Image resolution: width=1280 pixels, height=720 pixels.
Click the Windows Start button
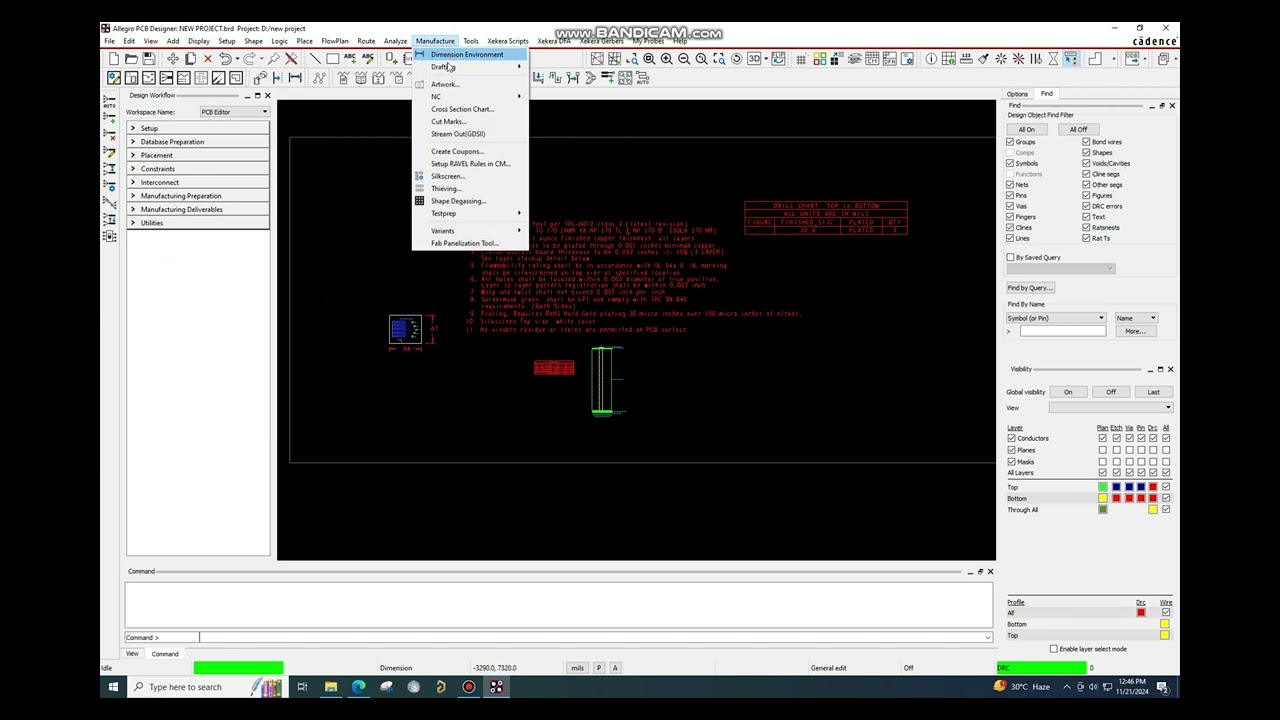(113, 687)
